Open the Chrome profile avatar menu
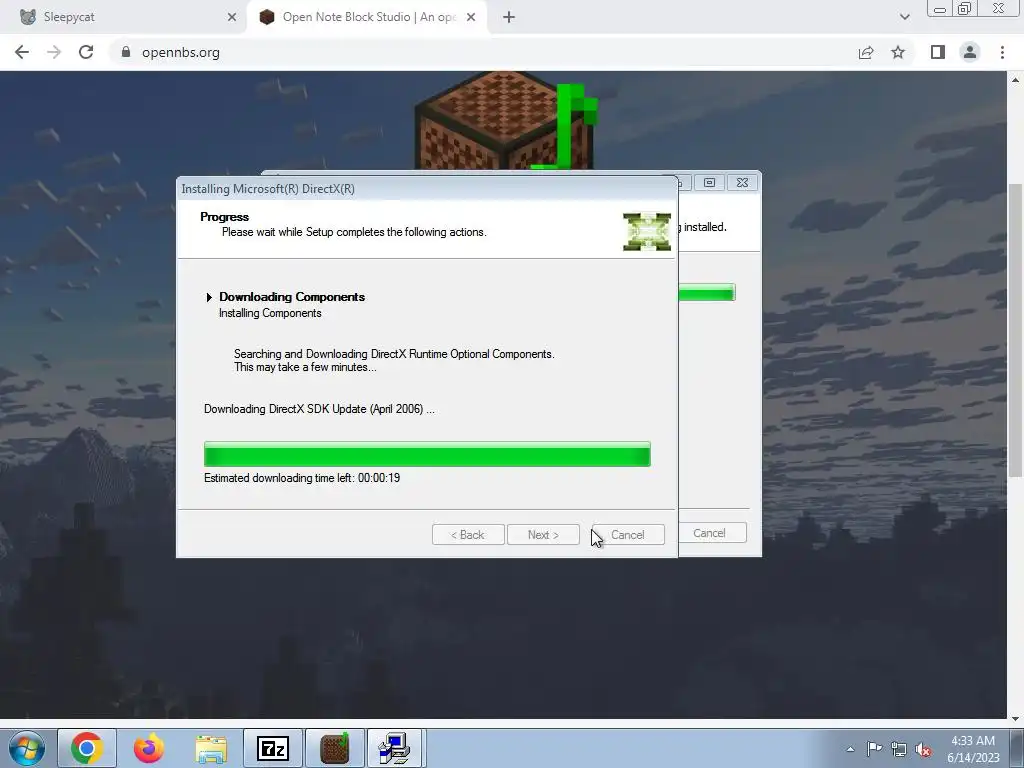 click(x=970, y=52)
